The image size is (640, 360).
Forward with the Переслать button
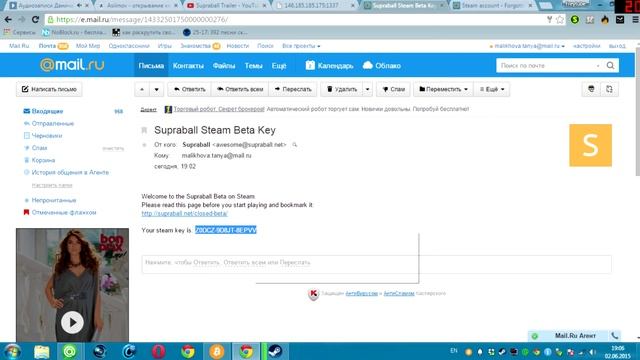tap(293, 89)
